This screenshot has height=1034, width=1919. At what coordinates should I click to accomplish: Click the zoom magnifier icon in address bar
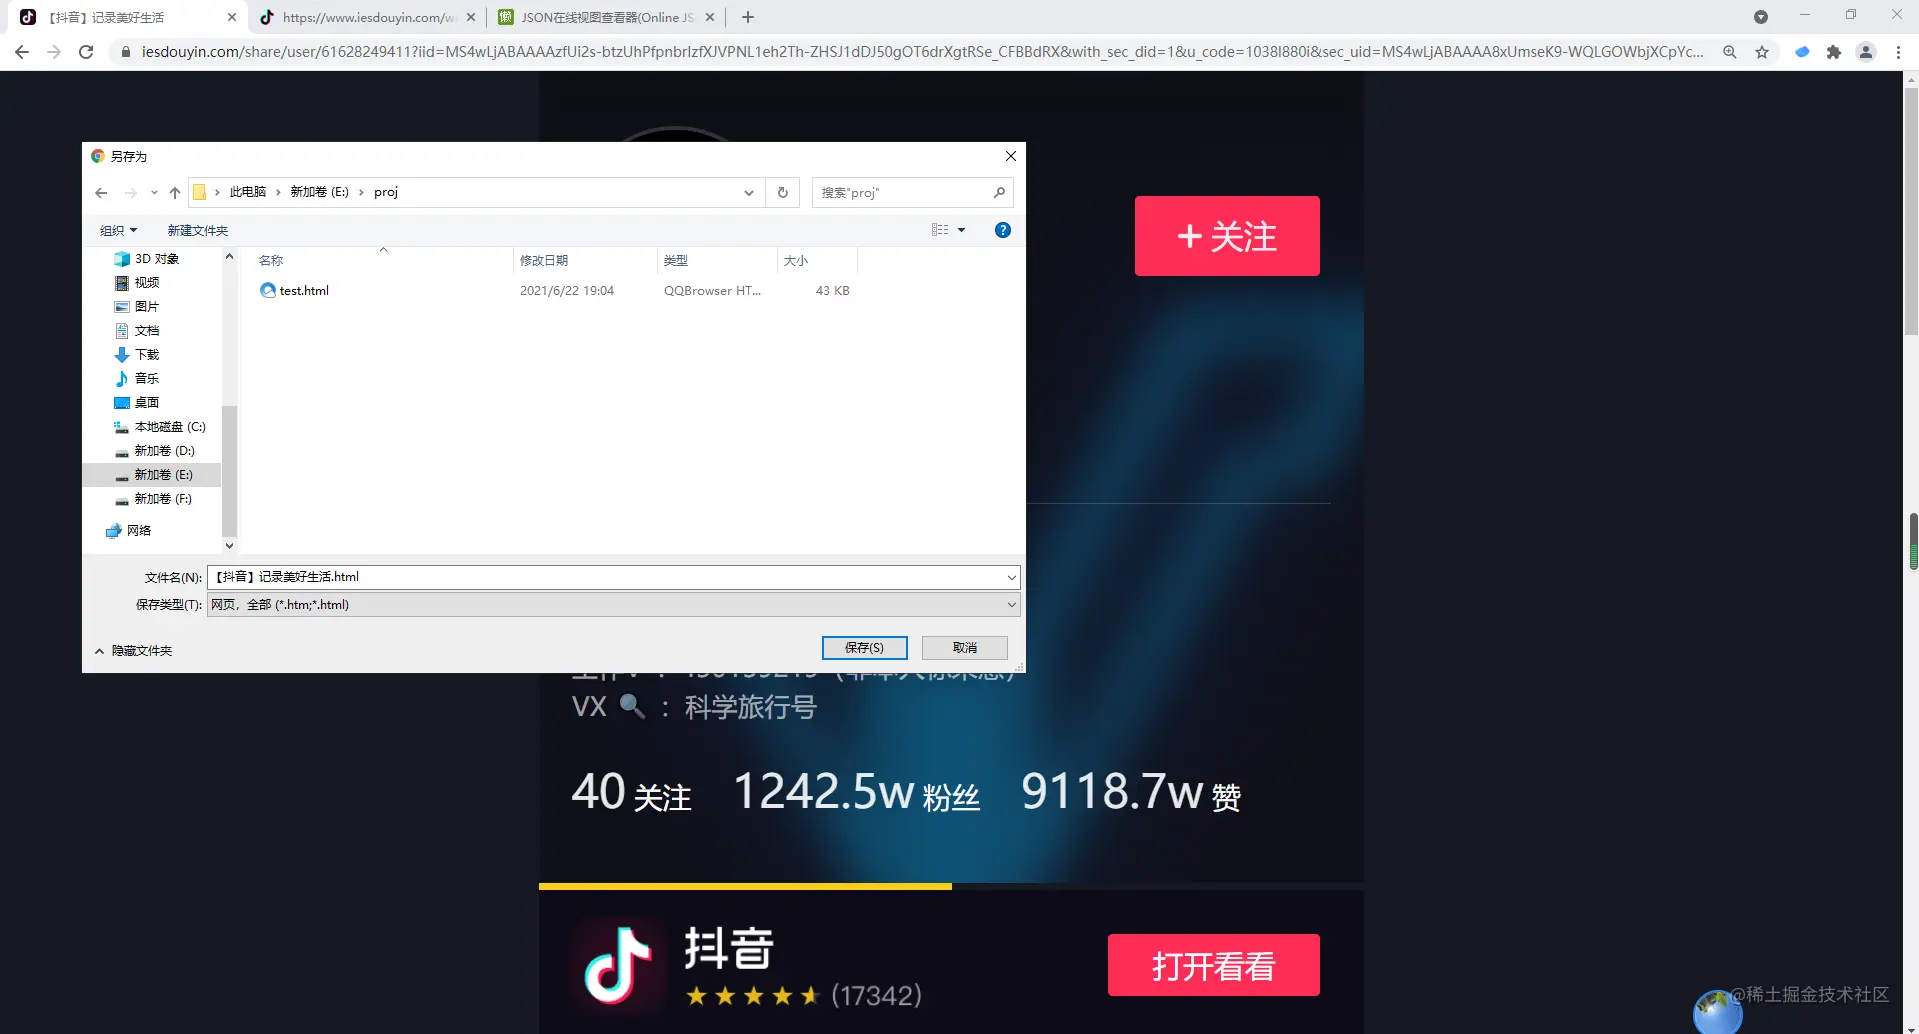(1729, 52)
